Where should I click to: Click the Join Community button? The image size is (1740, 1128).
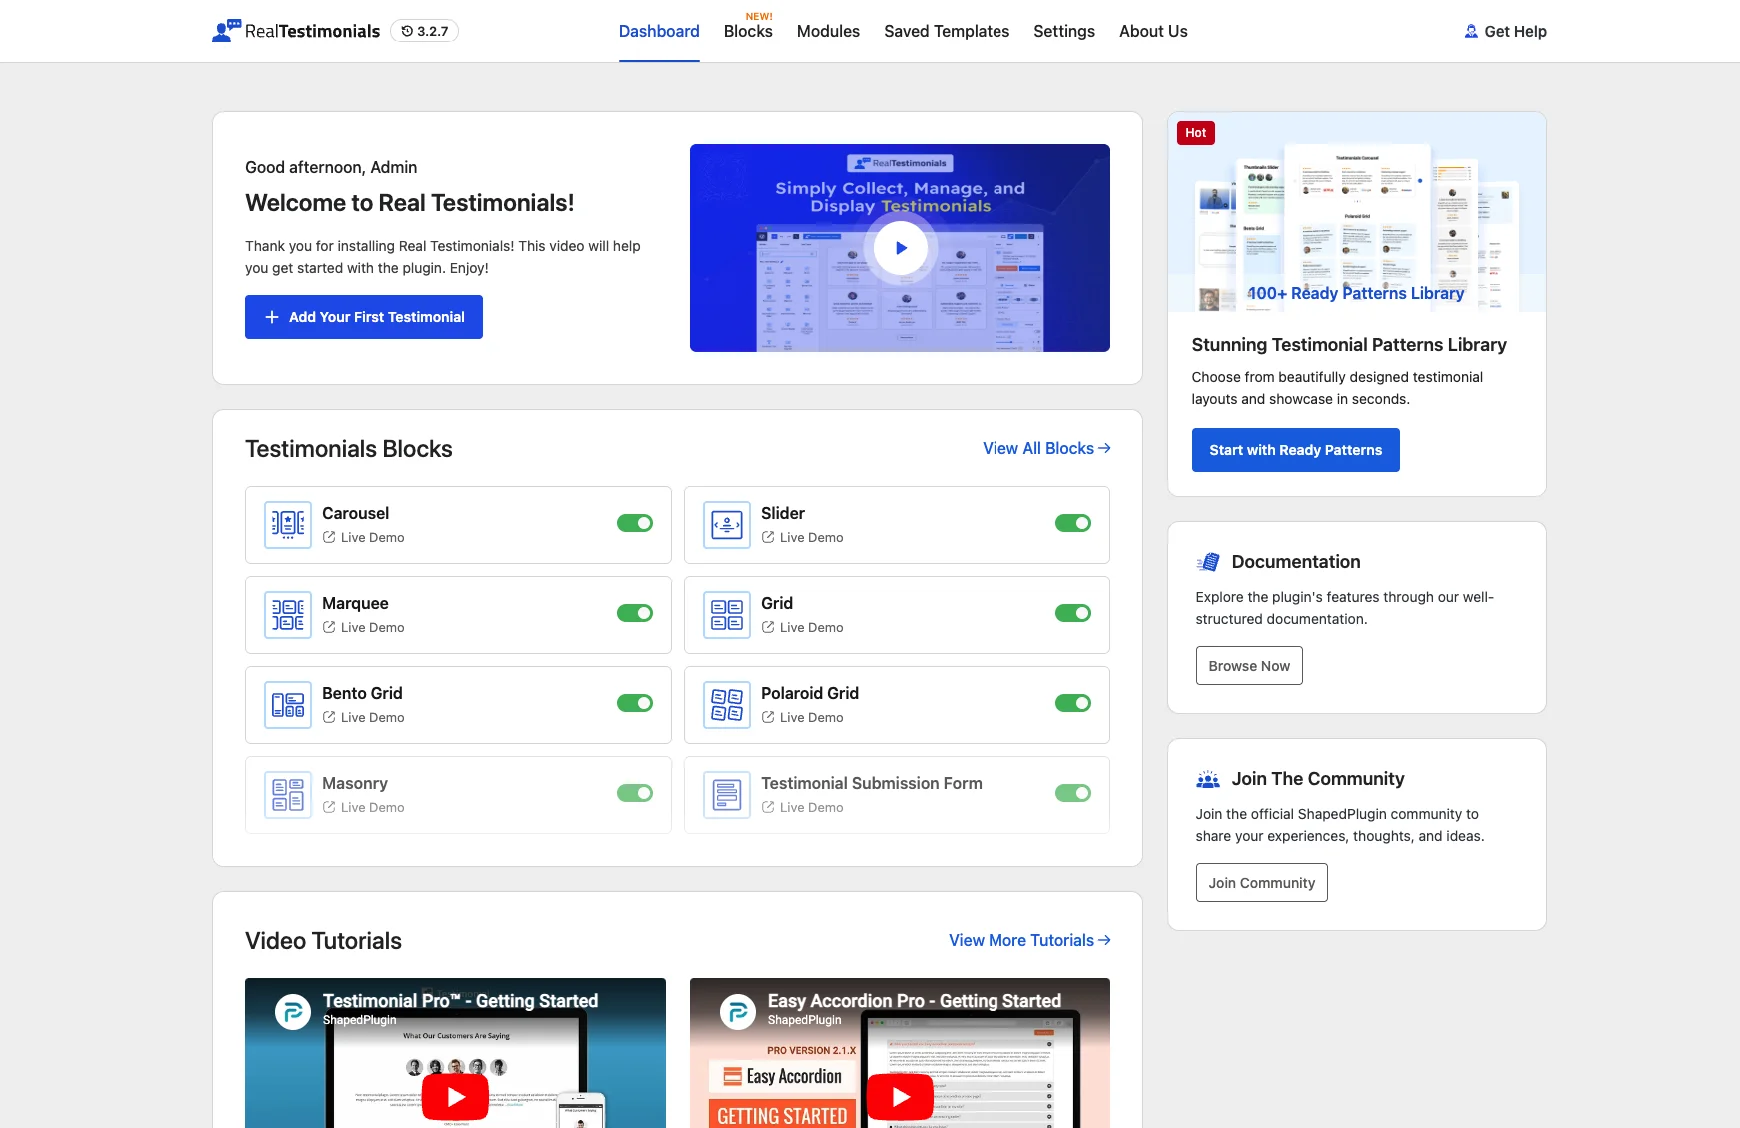tap(1261, 883)
